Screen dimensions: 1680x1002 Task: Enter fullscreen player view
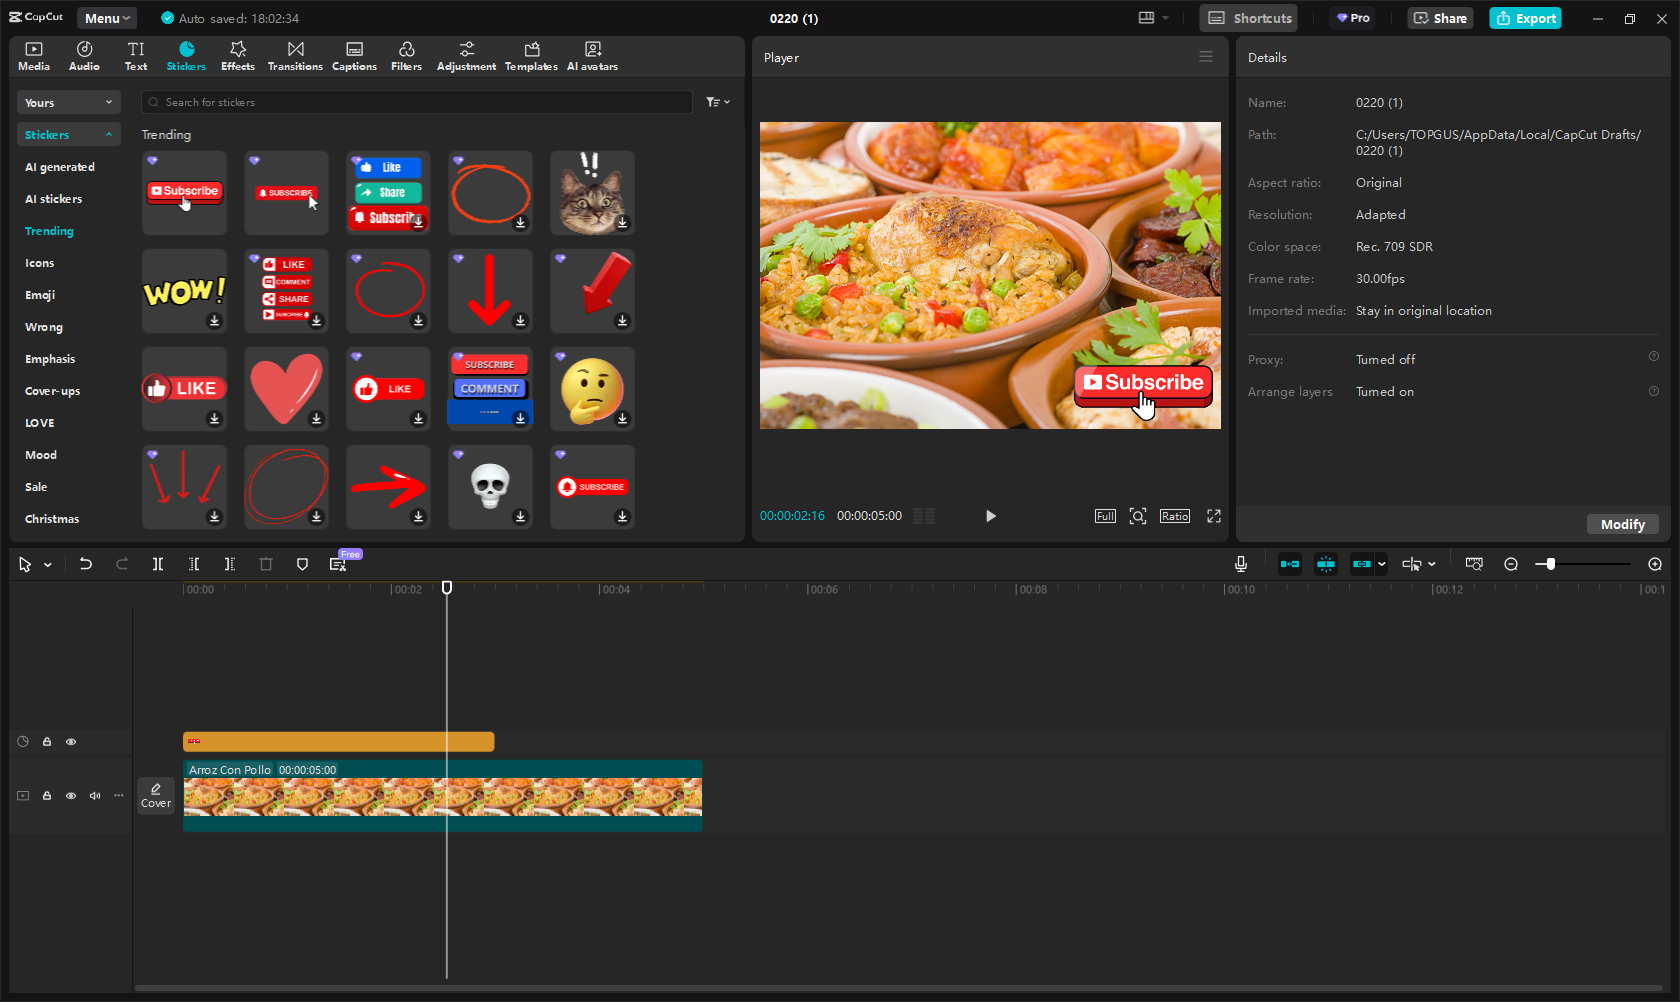[1214, 516]
